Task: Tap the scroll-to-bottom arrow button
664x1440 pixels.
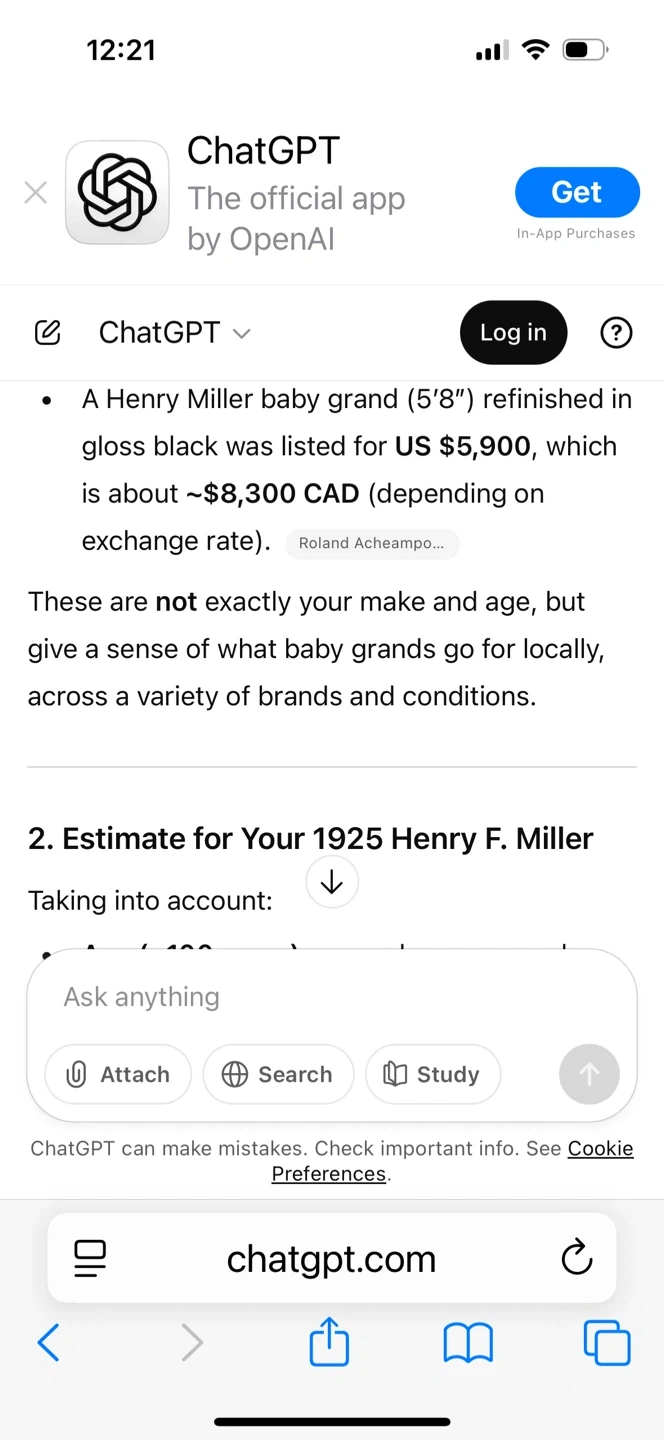Action: tap(332, 882)
